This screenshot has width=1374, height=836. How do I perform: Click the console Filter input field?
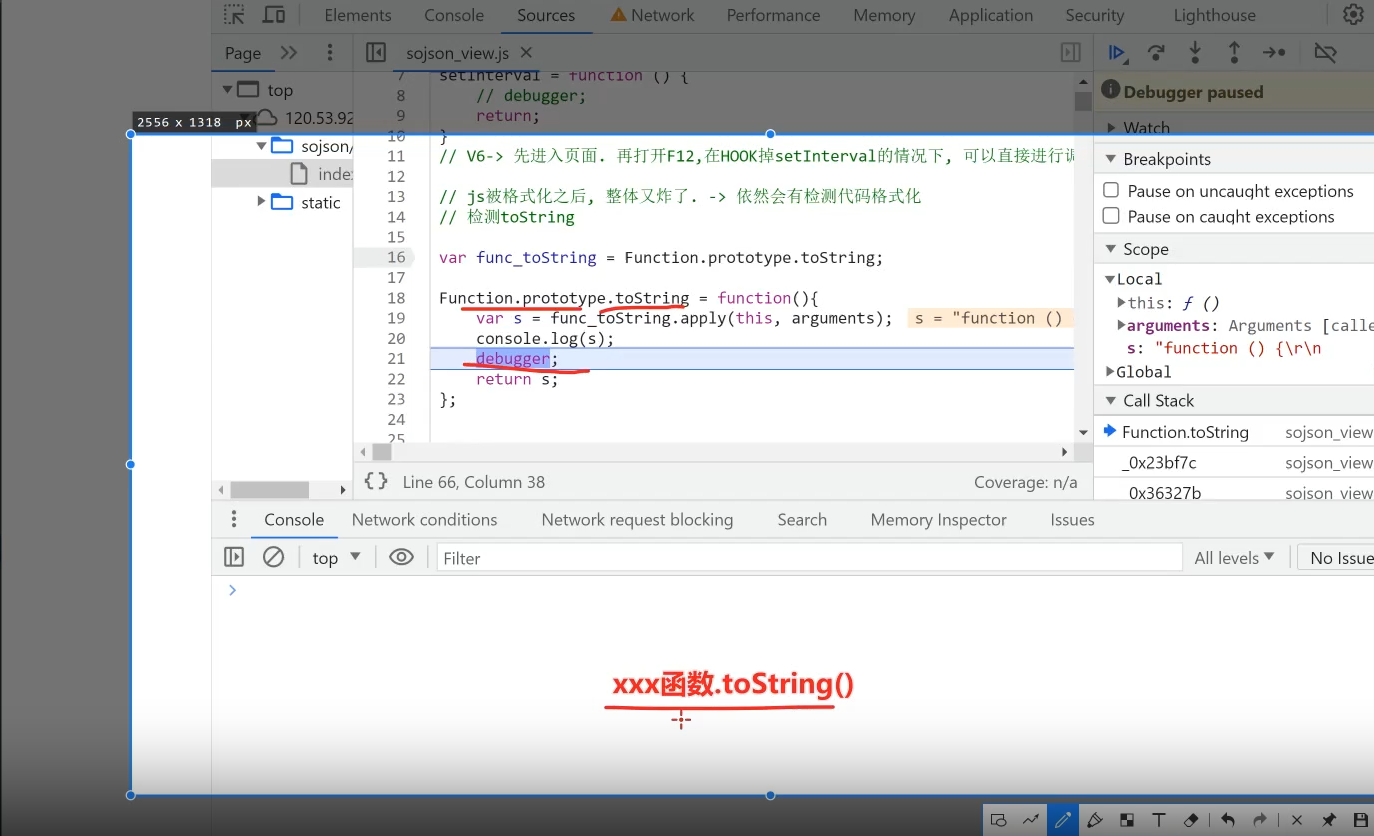[809, 557]
